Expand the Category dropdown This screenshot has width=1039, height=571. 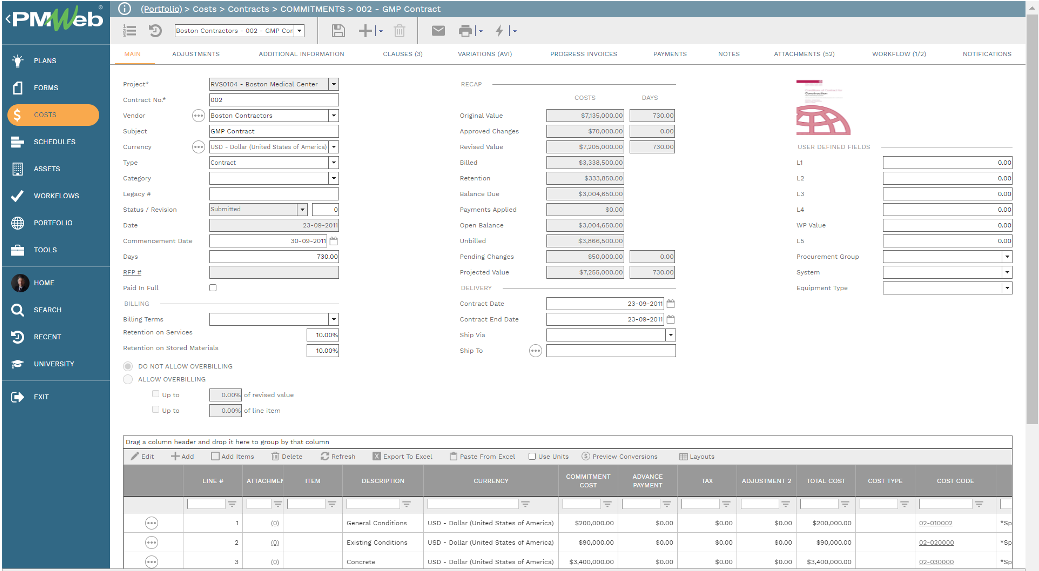(333, 178)
